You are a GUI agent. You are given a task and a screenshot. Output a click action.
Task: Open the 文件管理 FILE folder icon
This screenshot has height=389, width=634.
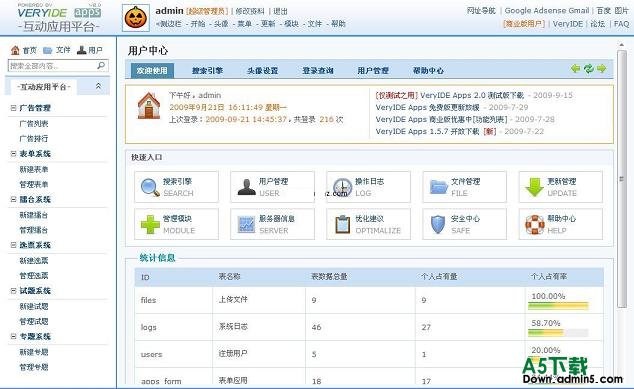click(439, 187)
